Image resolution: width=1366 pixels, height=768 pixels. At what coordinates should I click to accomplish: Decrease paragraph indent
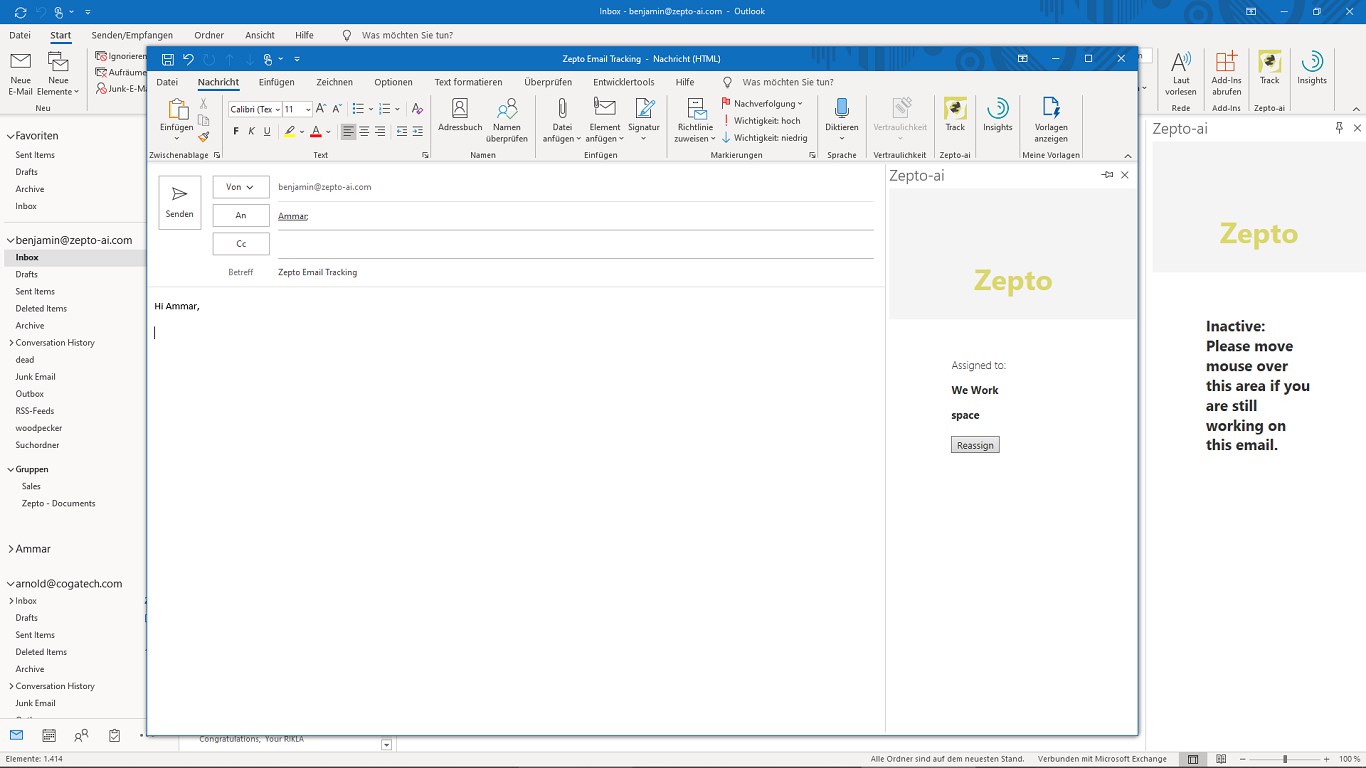pos(402,132)
